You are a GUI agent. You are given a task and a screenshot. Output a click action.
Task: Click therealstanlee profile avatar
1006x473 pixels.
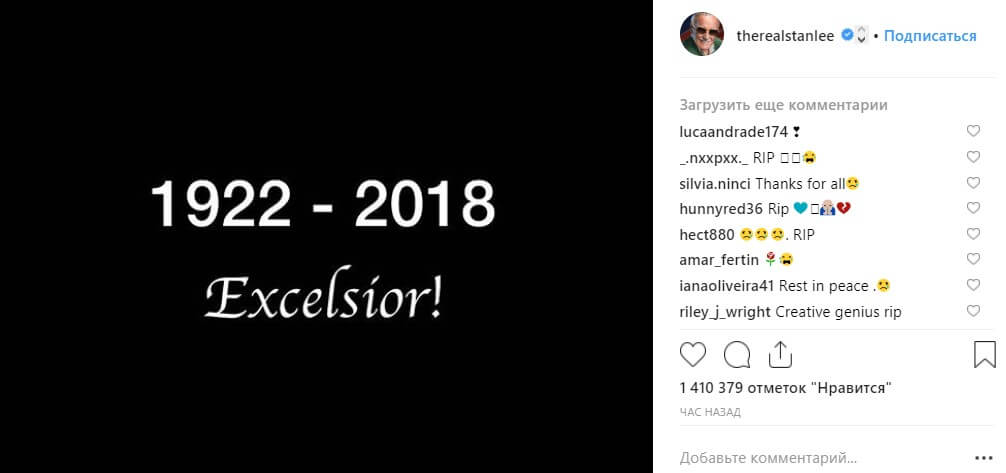(x=702, y=34)
